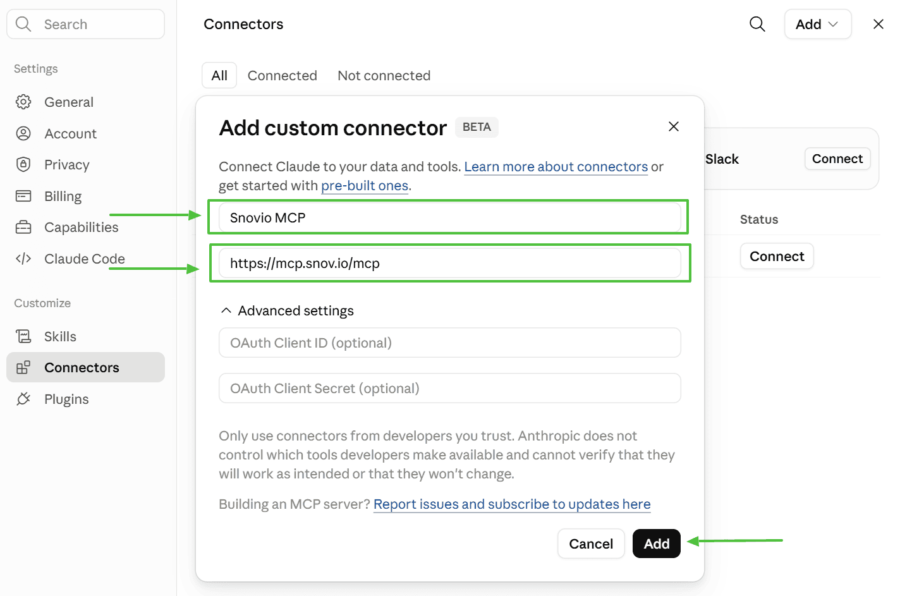
Task: Switch to the Not connected tab
Action: tap(384, 76)
